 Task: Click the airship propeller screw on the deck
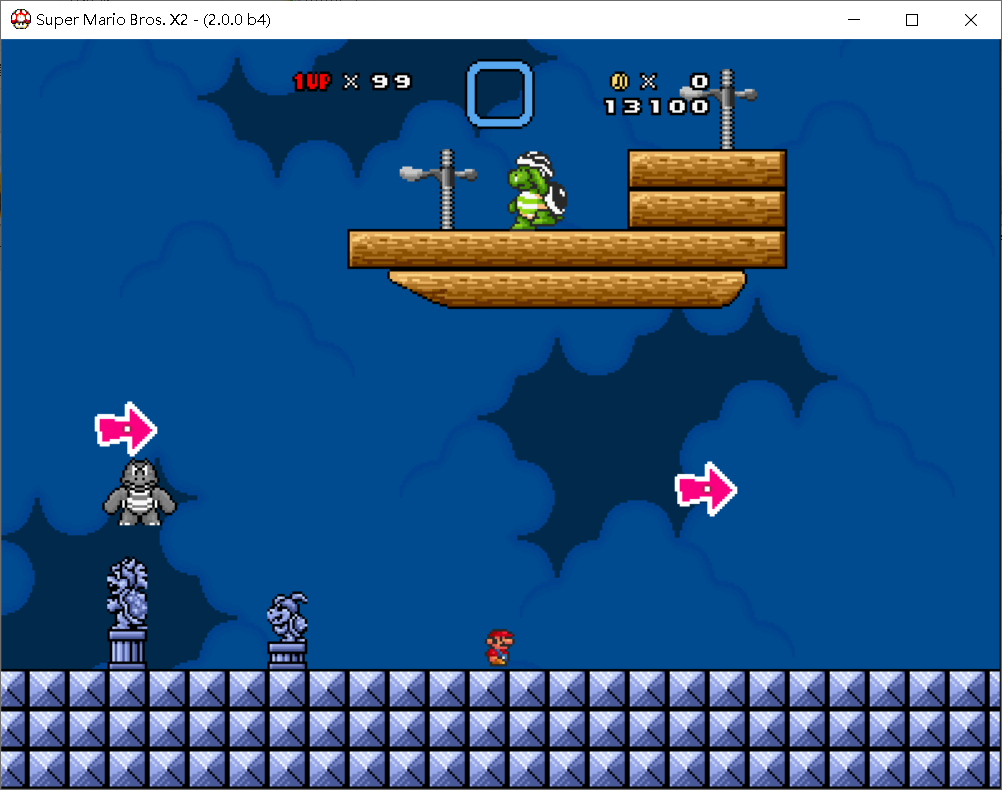pos(439,189)
